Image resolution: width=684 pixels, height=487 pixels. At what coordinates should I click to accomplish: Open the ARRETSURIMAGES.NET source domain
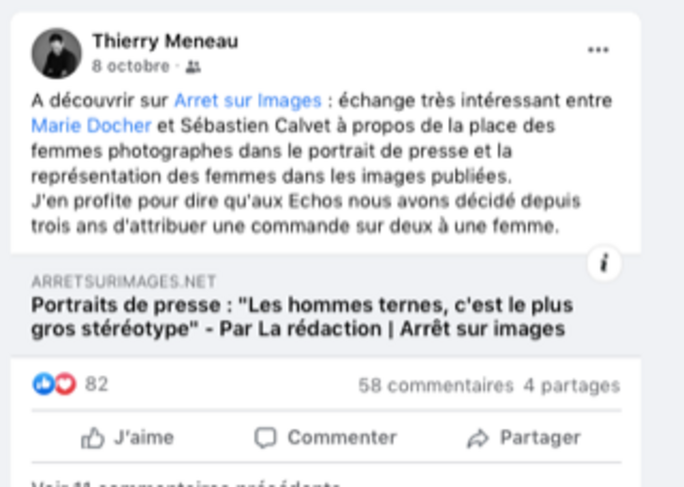tap(124, 281)
